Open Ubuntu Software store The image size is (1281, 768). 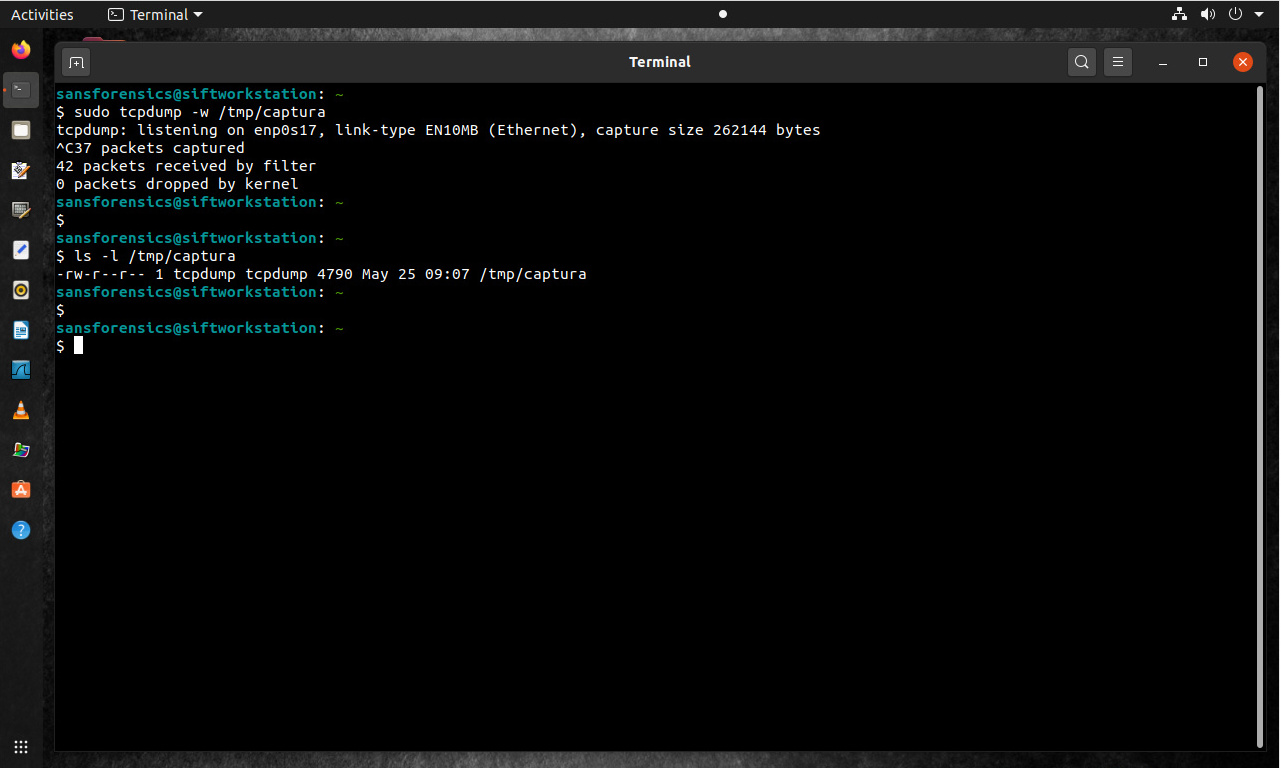21,490
